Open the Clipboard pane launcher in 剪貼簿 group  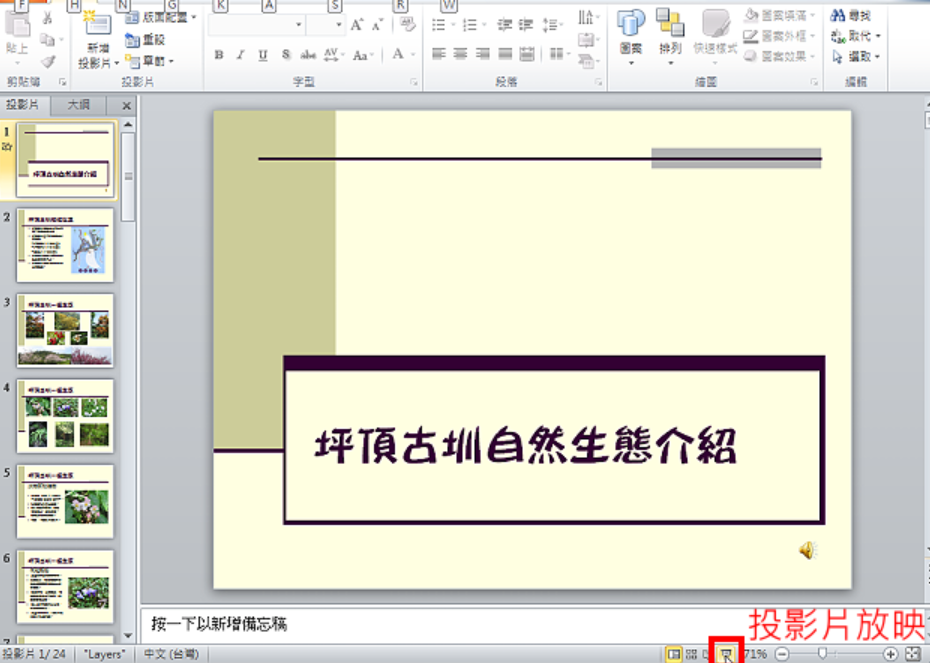(62, 82)
